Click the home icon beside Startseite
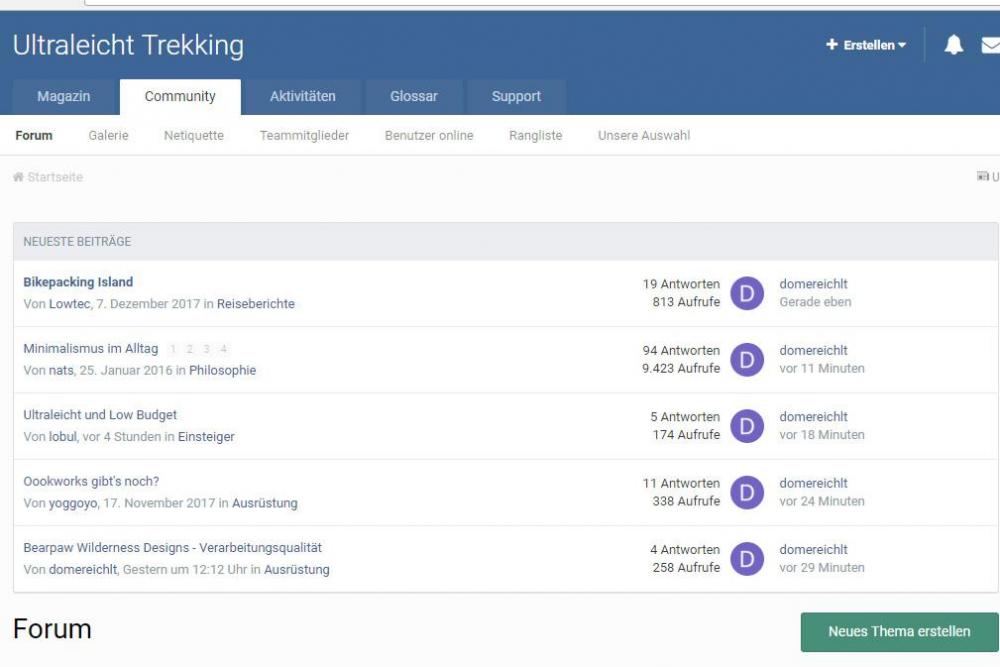This screenshot has width=1000, height=667. [x=18, y=177]
